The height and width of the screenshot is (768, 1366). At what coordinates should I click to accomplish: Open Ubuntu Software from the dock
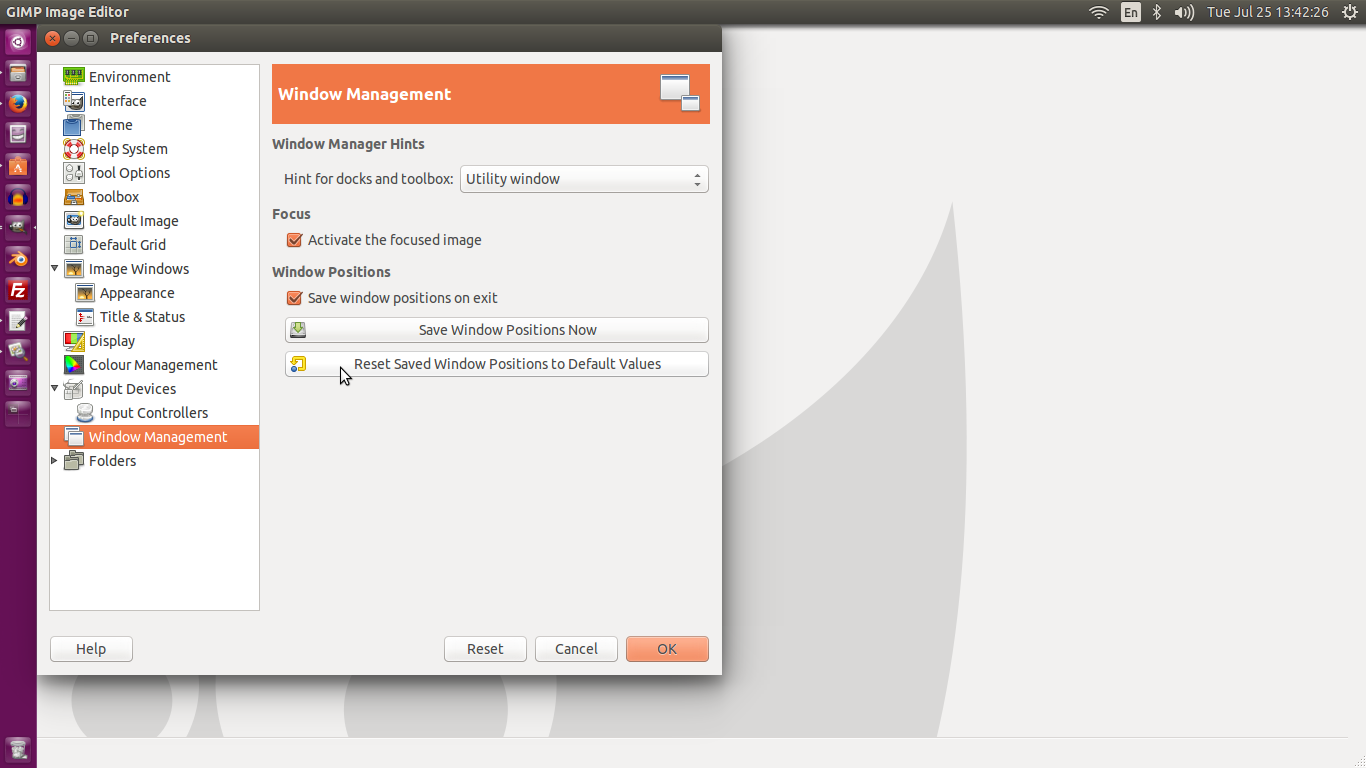(18, 166)
